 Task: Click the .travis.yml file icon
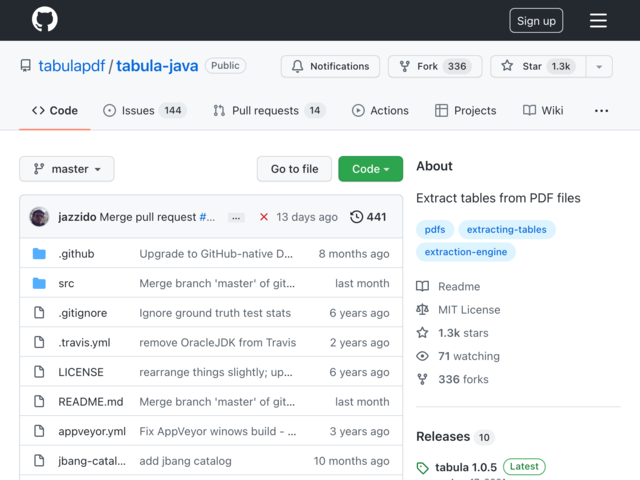[39, 342]
